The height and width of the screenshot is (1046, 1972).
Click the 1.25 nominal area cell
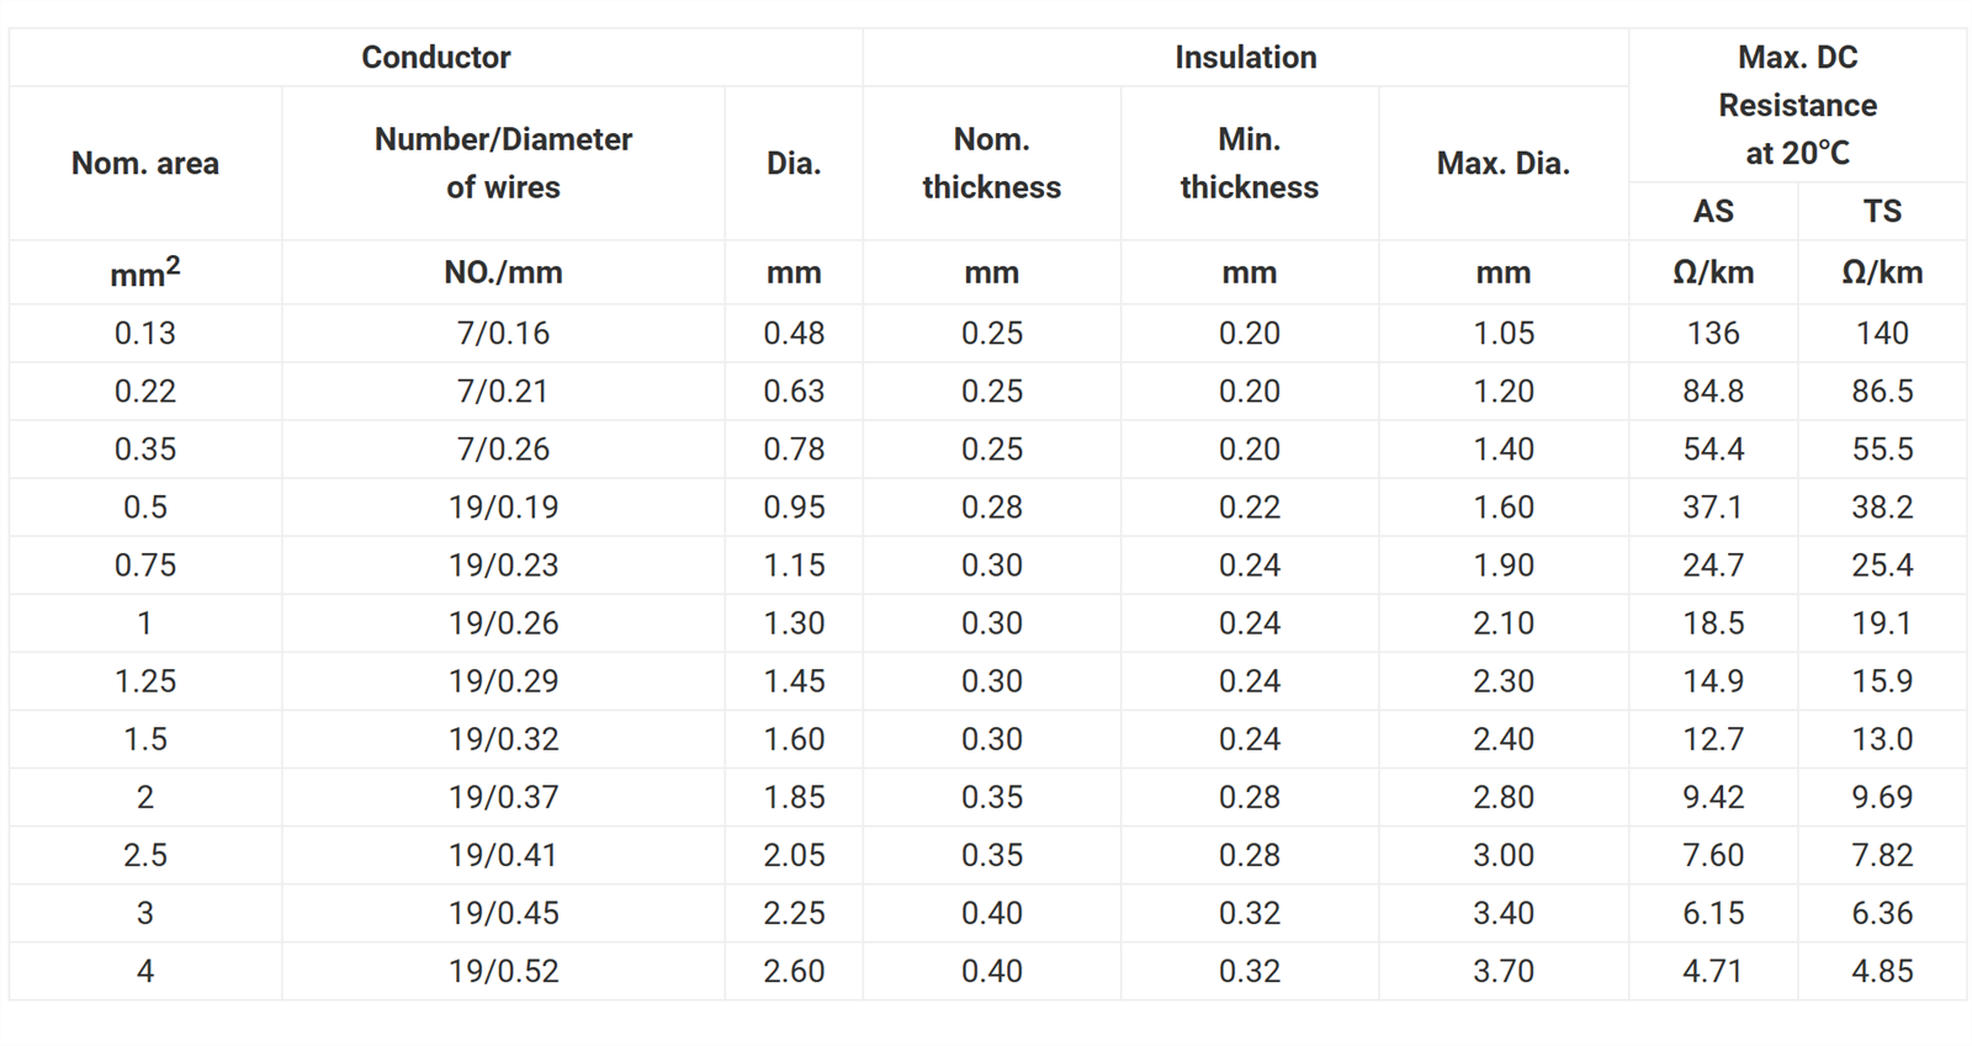[x=145, y=681]
